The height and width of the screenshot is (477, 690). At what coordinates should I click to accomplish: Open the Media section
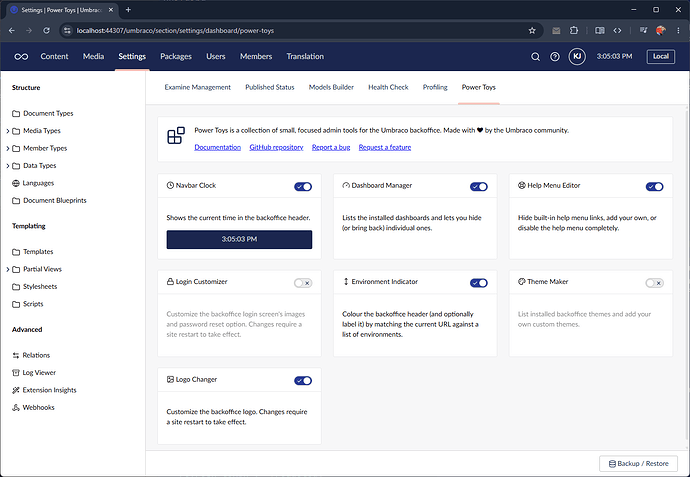93,56
